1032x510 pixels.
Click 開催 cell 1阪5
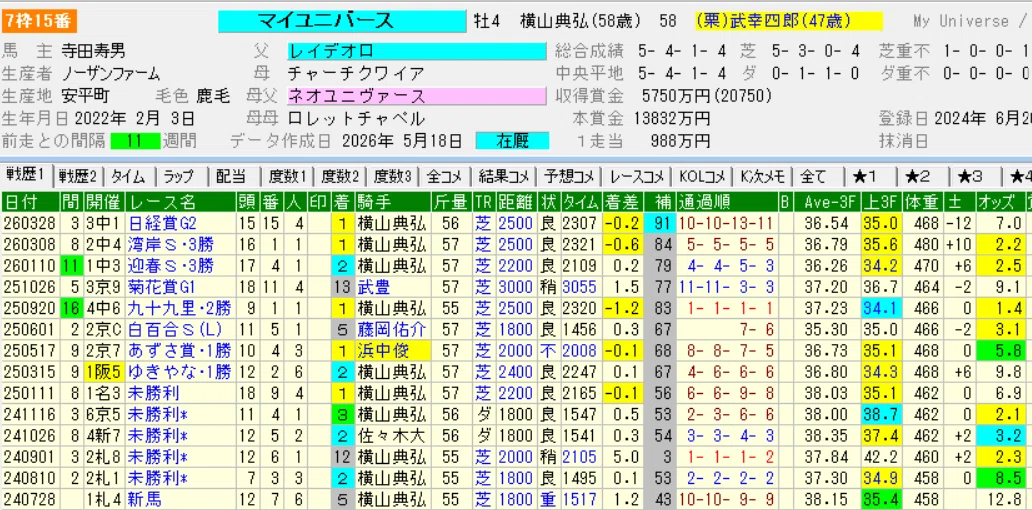[104, 372]
